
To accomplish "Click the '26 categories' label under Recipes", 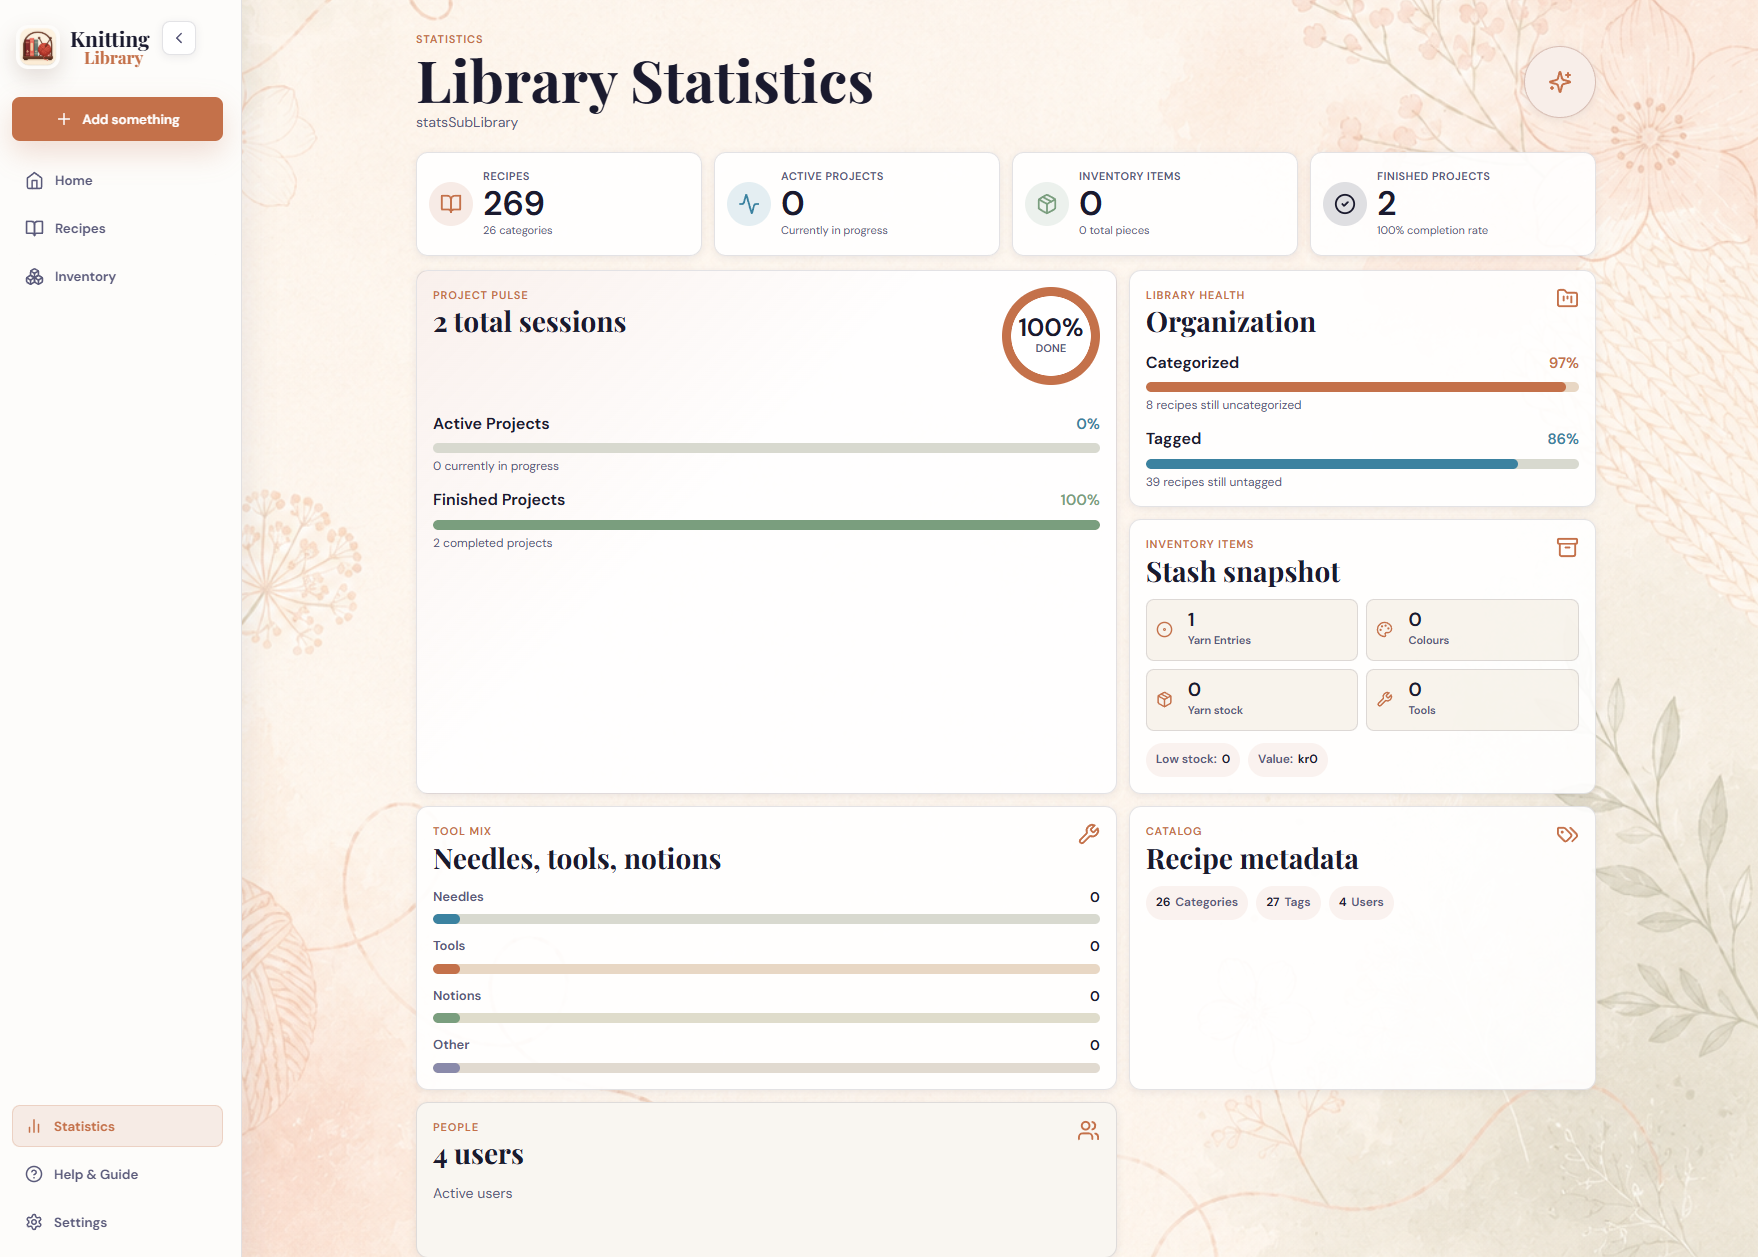I will tap(517, 230).
